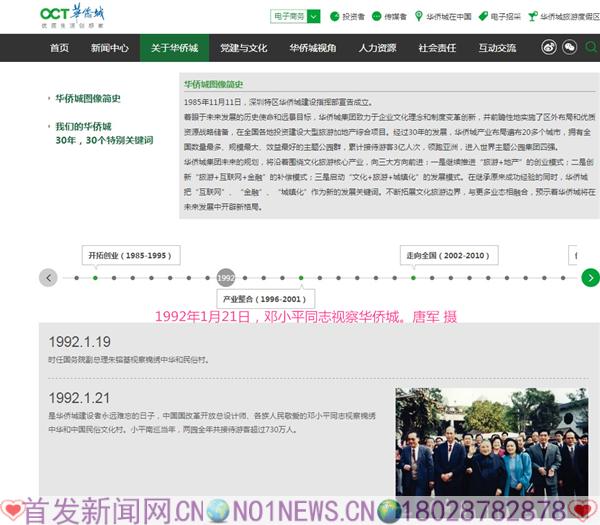Open the 传媒者 link
Image resolution: width=600 pixels, height=525 pixels.
click(395, 16)
